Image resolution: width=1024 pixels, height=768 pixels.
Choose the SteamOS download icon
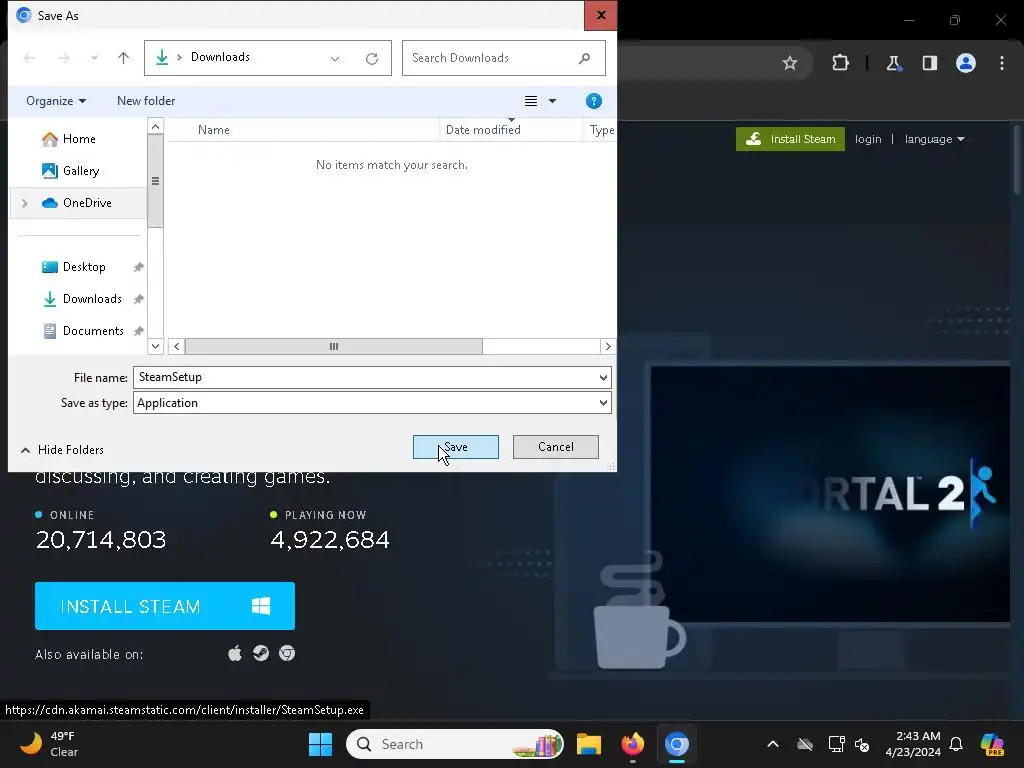coord(261,653)
